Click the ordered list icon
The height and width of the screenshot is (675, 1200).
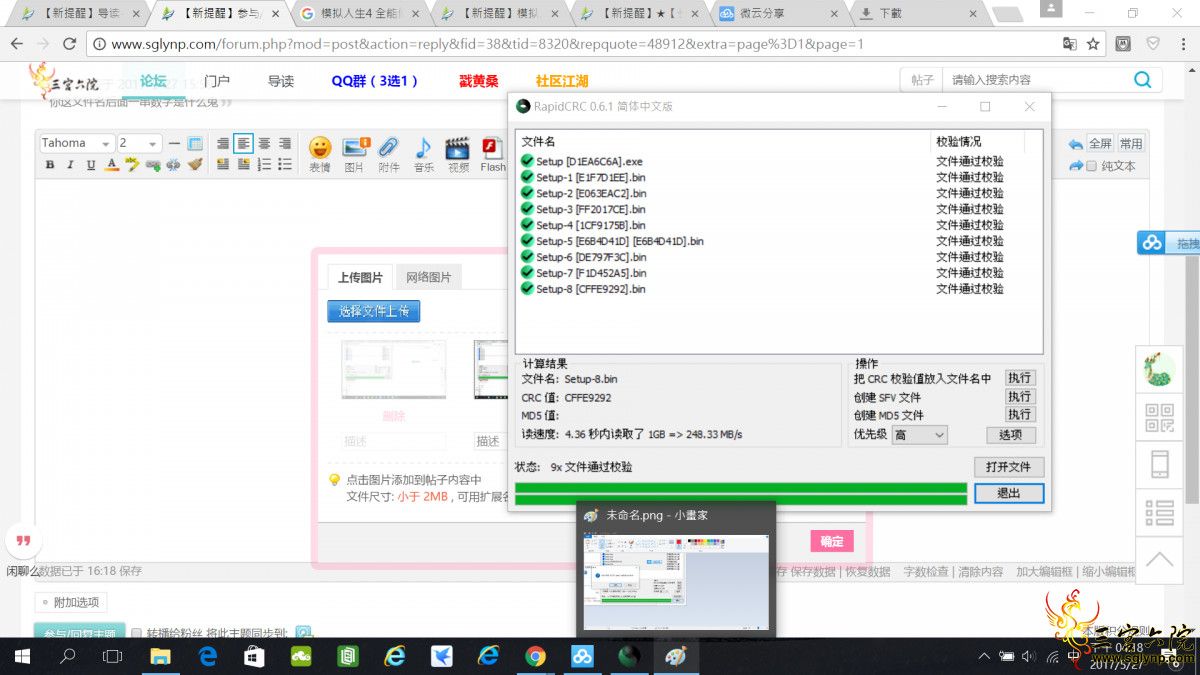(265, 165)
